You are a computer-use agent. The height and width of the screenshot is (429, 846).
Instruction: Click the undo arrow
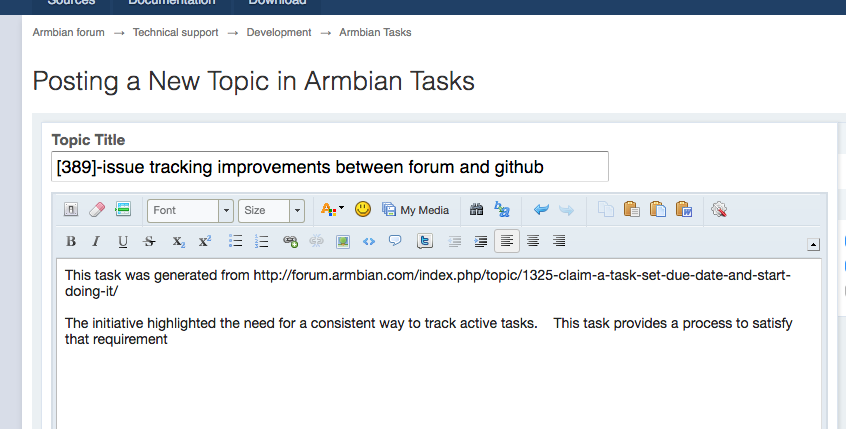541,210
